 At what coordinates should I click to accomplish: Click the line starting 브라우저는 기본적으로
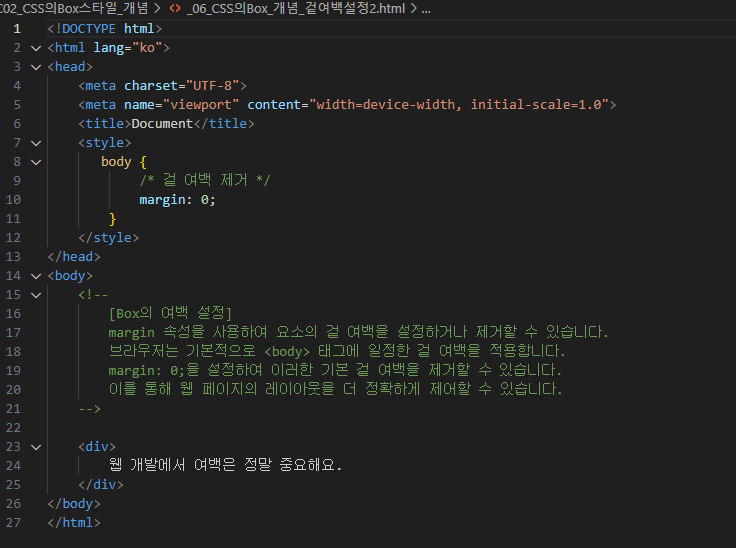pos(337,351)
